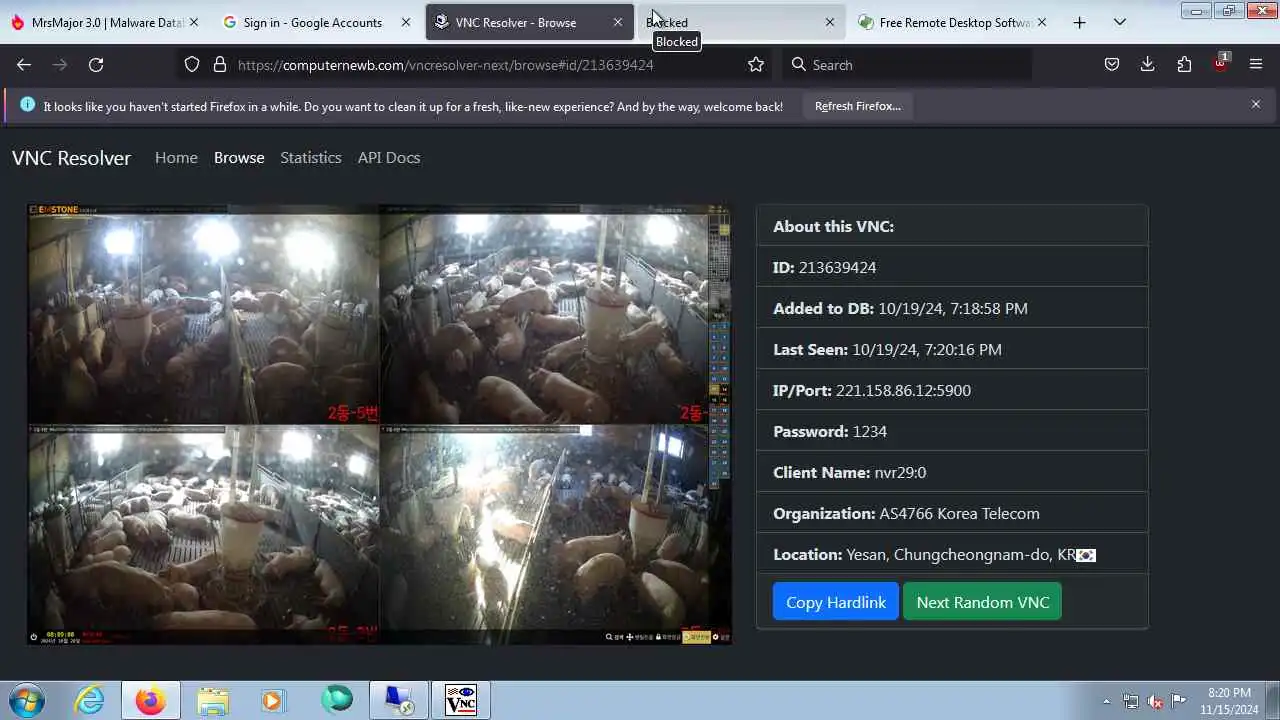
Task: Open the Home nav link
Action: [176, 158]
